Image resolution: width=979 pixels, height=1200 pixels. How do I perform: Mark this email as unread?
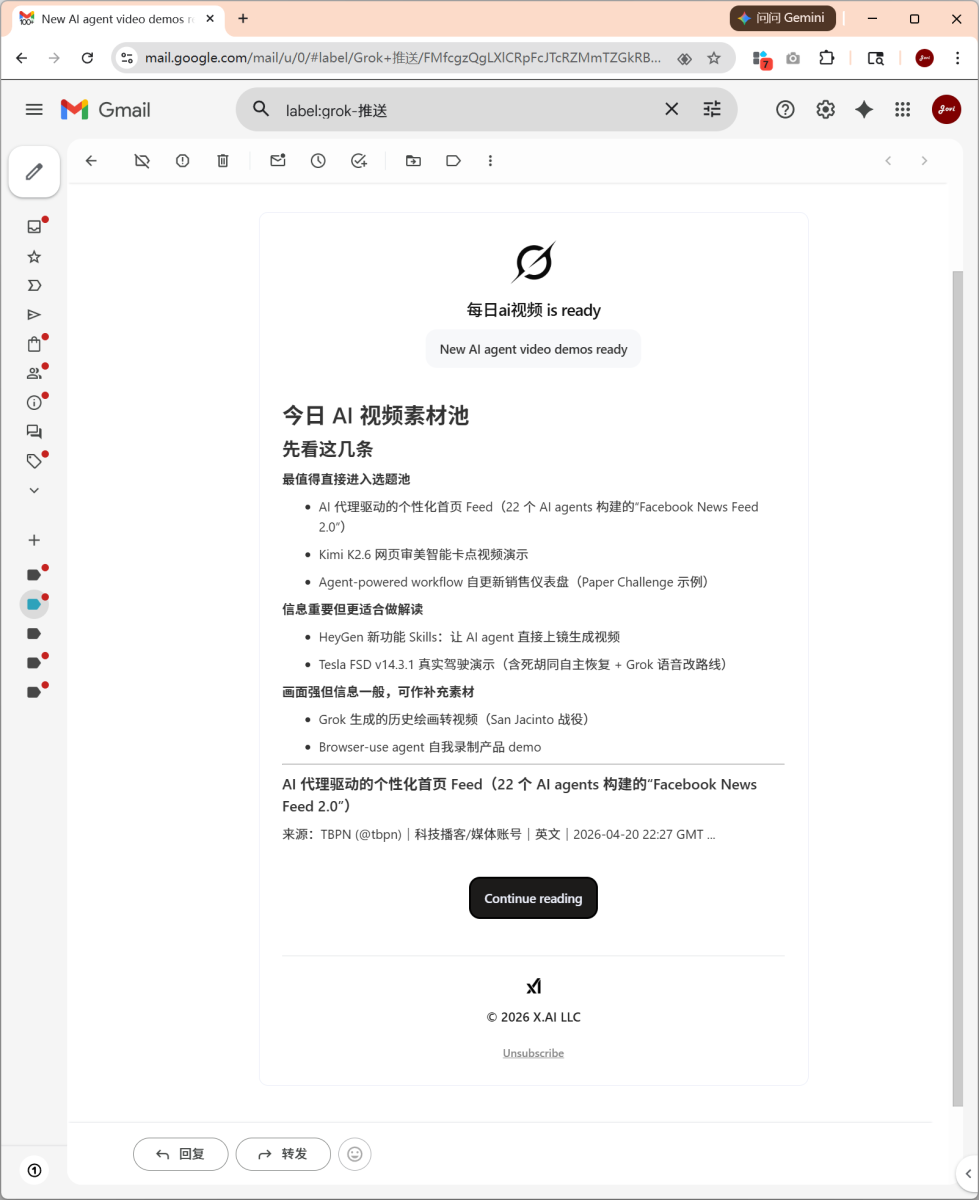click(x=278, y=161)
